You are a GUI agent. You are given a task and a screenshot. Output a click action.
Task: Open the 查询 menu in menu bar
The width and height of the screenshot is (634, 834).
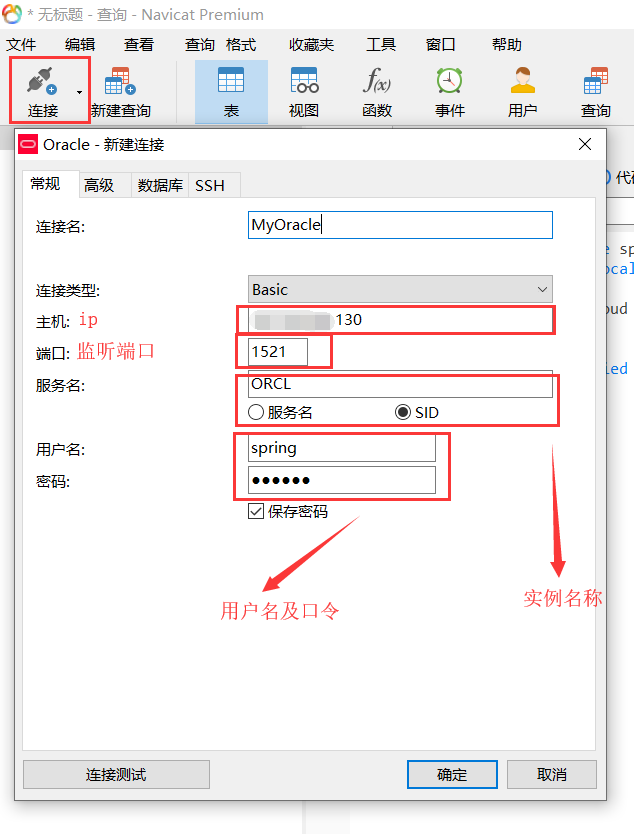coord(199,45)
